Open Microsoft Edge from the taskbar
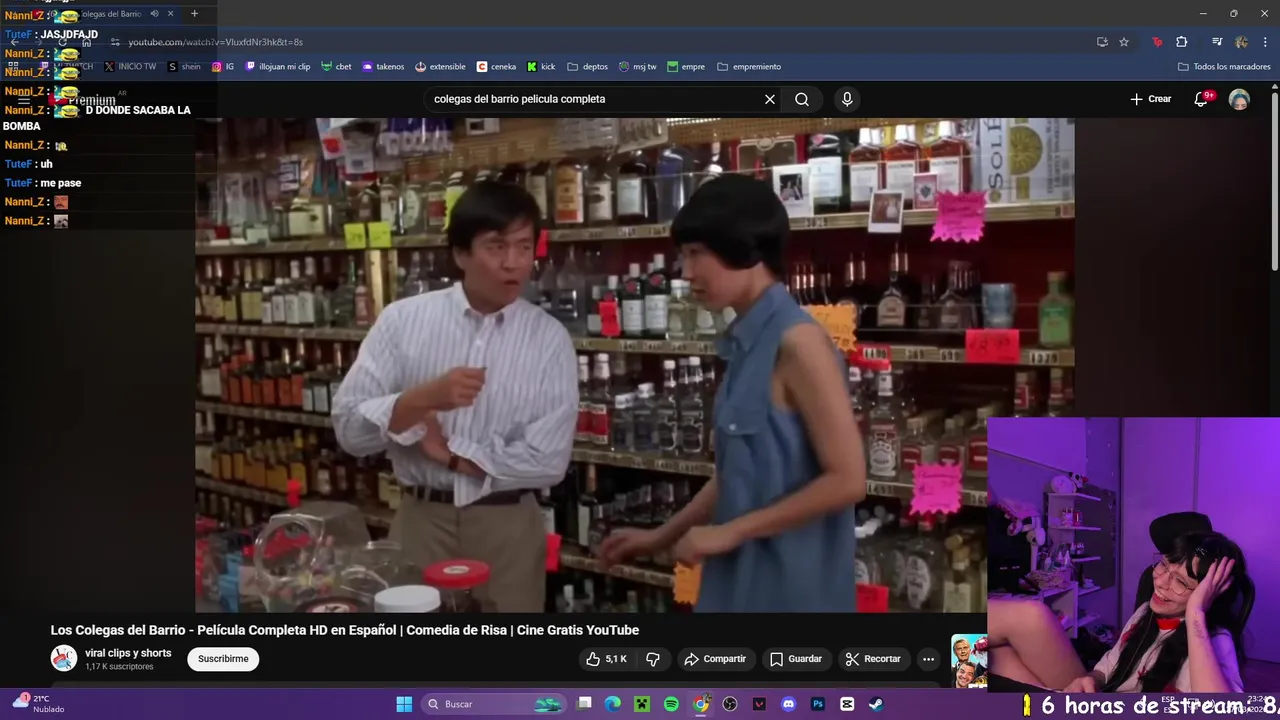Viewport: 1280px width, 720px height. point(613,704)
